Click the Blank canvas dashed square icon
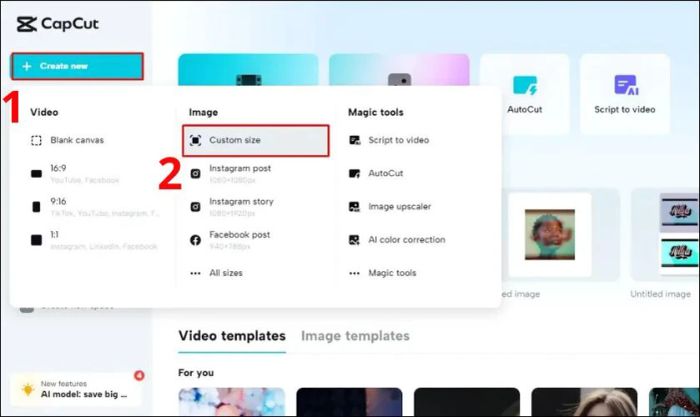 [36, 141]
